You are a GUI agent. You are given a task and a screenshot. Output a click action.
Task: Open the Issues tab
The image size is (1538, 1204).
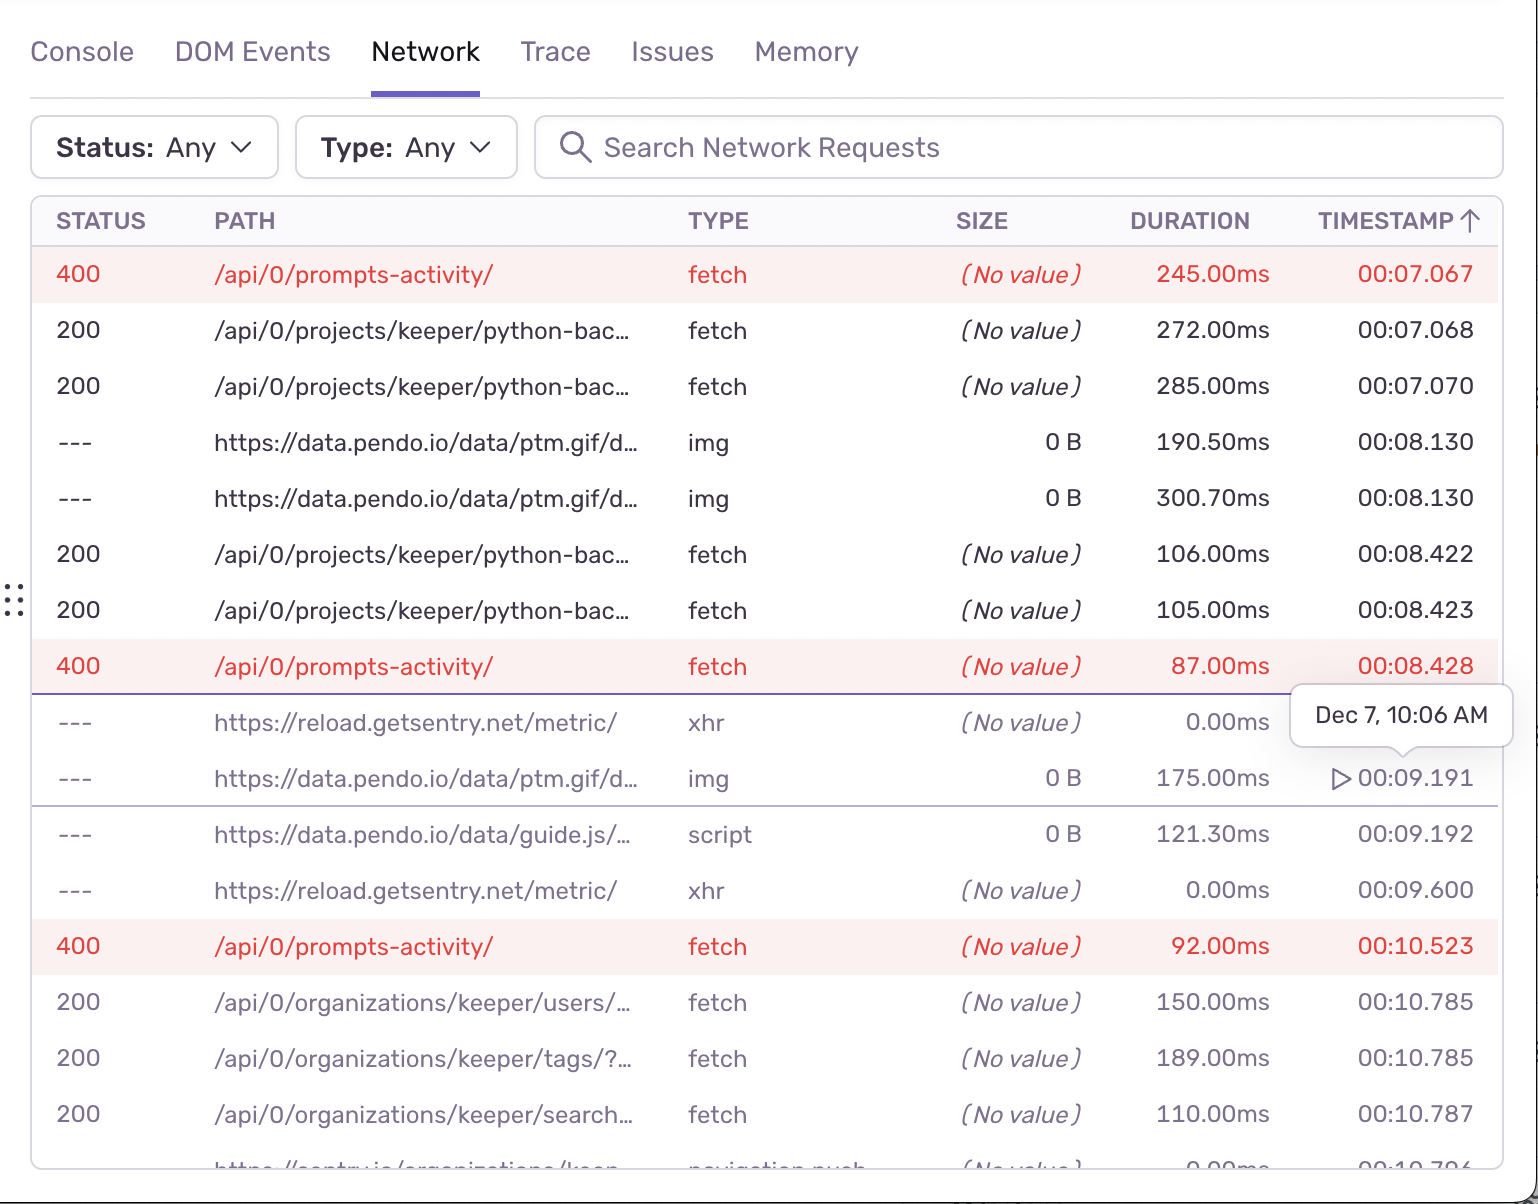672,52
